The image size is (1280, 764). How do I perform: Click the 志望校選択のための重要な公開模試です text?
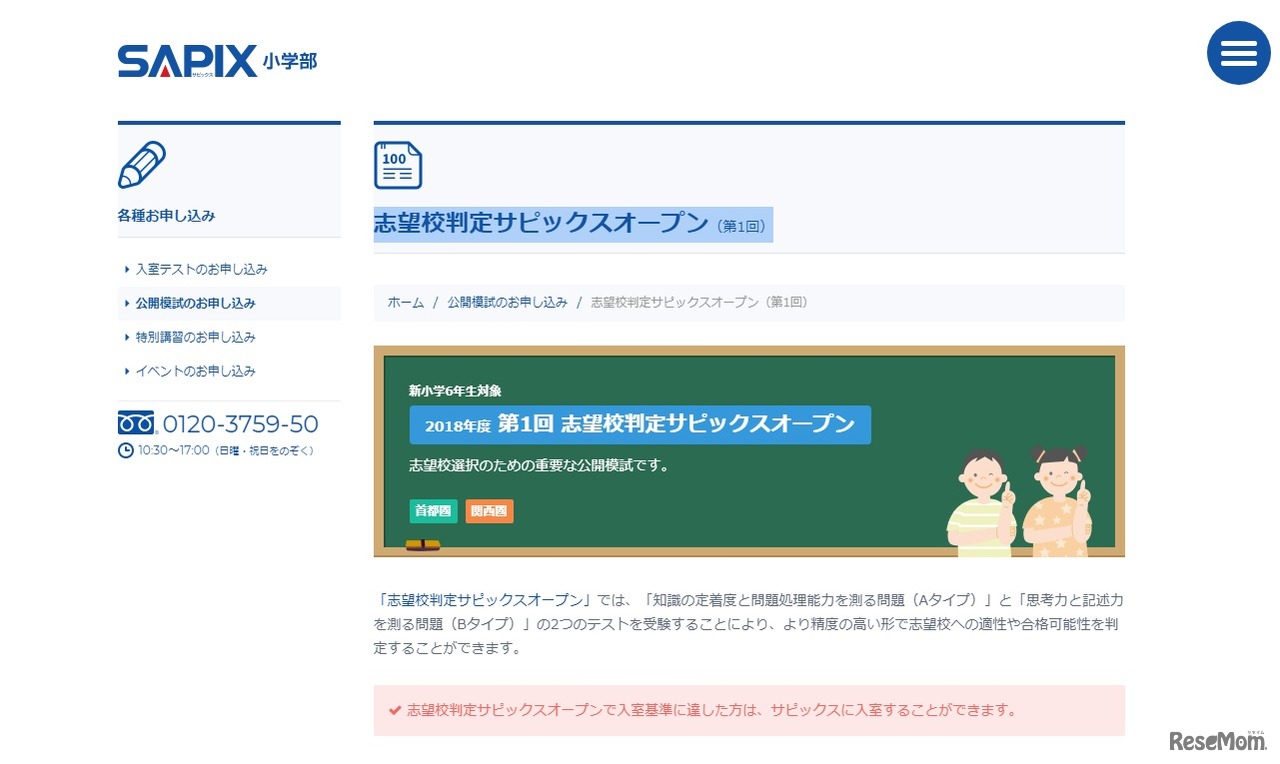tap(539, 466)
